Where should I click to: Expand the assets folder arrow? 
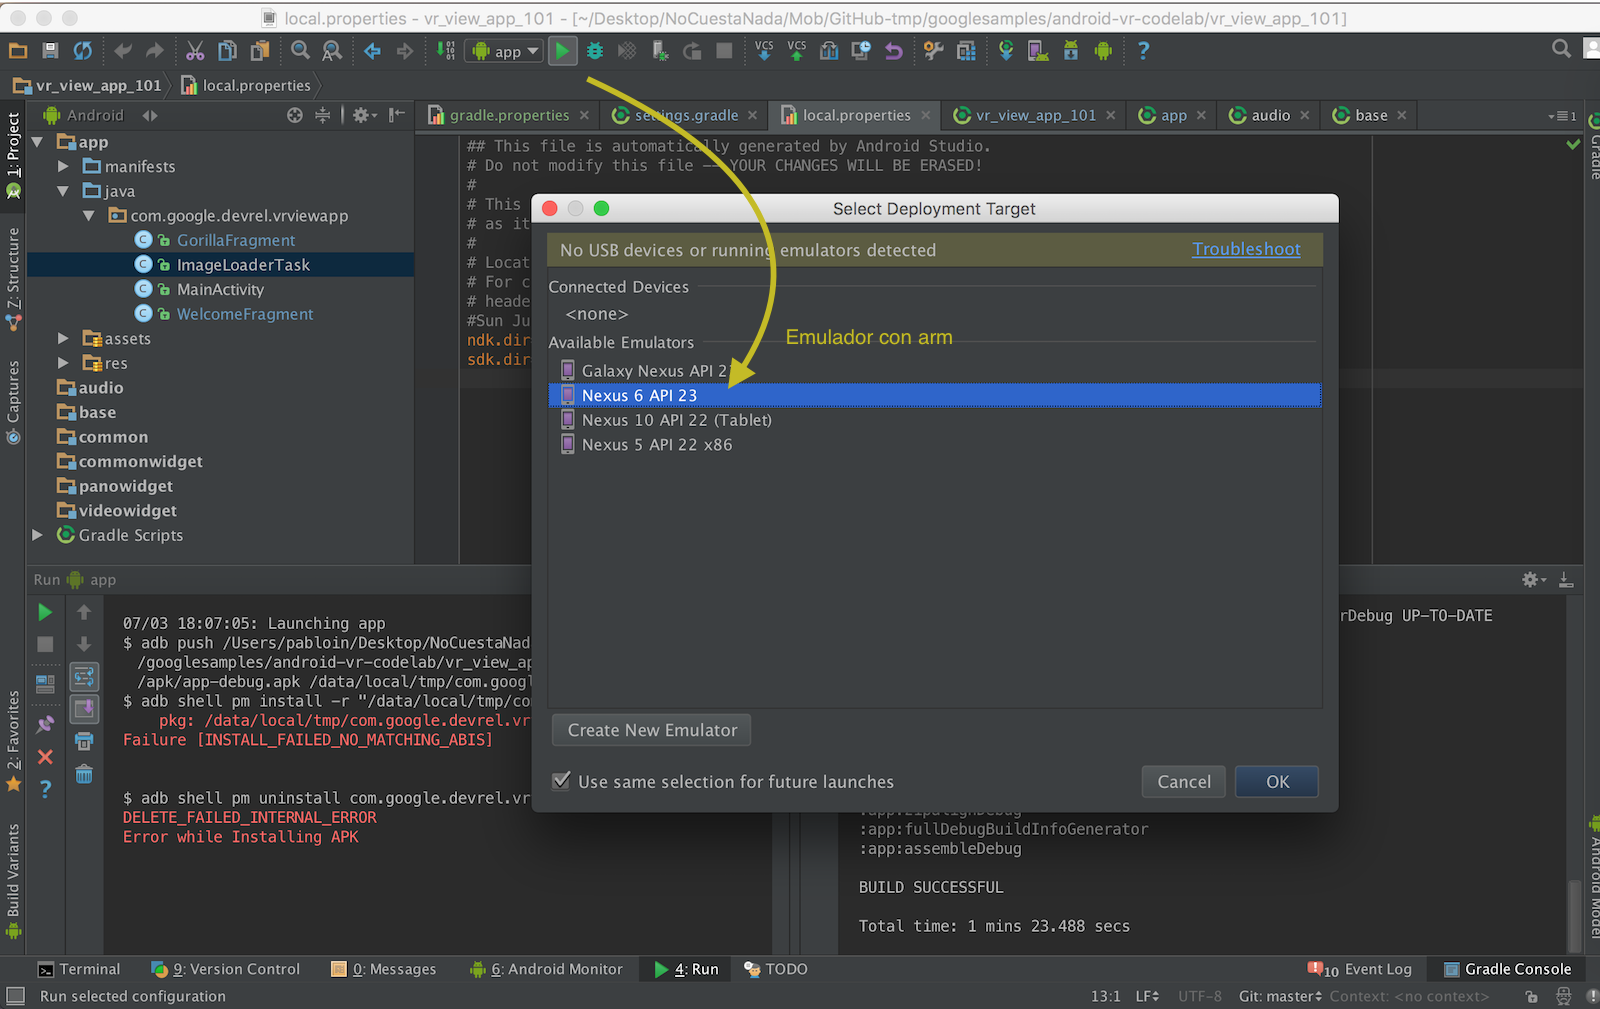(x=63, y=338)
